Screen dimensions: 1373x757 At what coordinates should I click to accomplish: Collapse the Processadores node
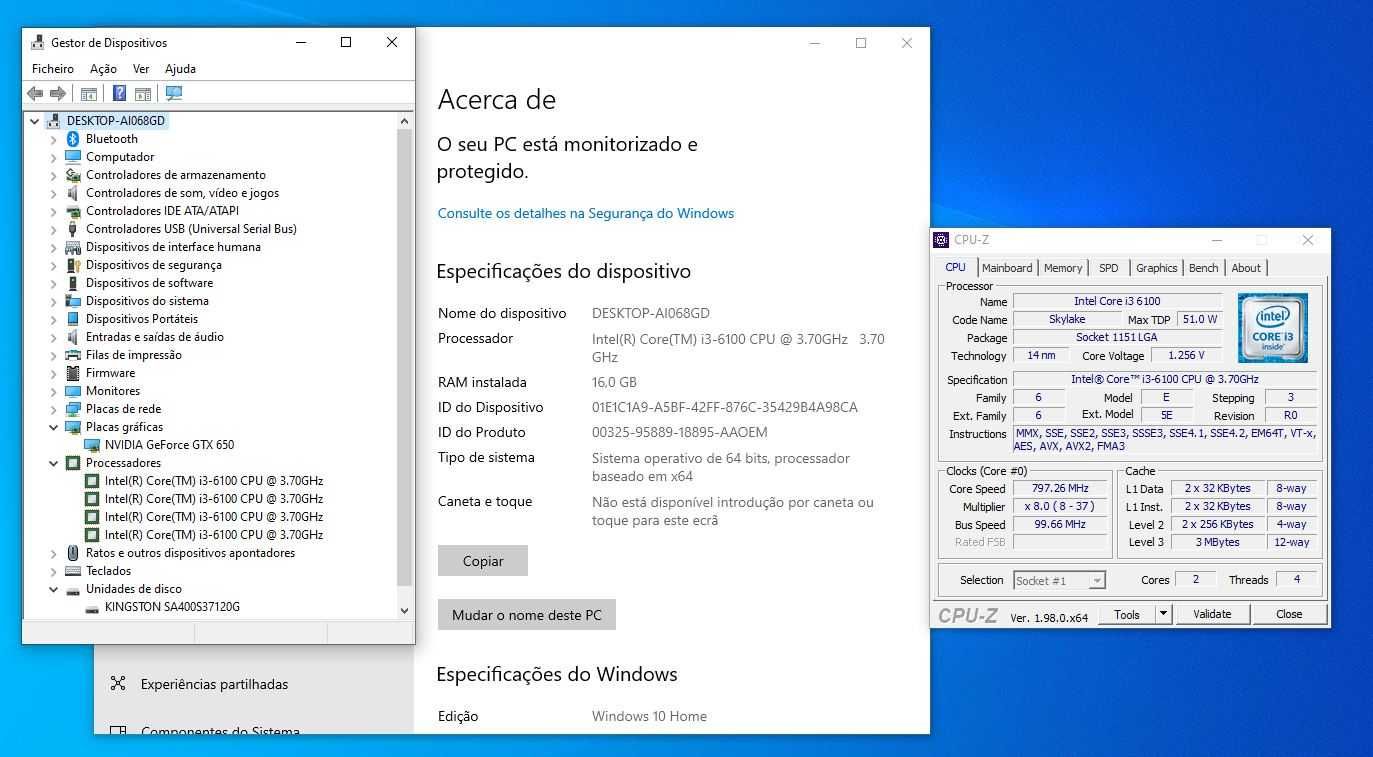(x=54, y=463)
